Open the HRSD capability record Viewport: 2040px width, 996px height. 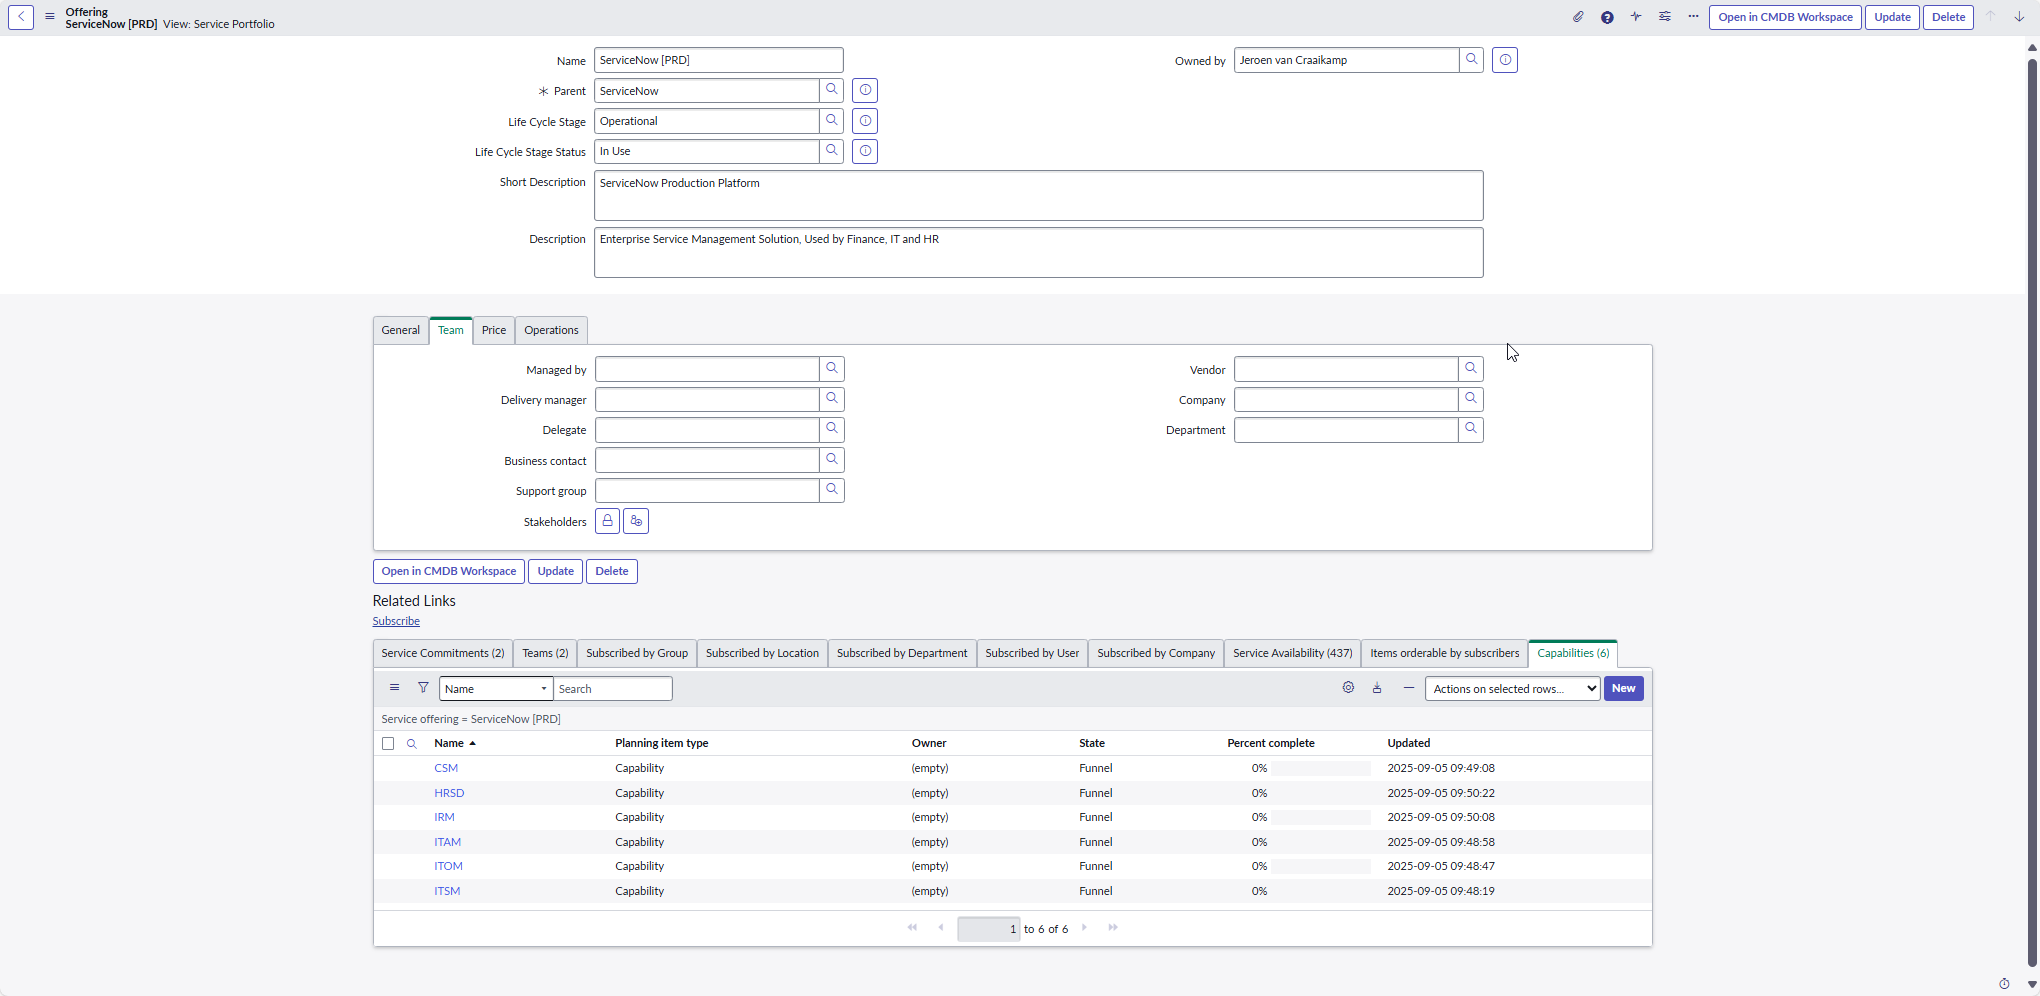coord(449,793)
